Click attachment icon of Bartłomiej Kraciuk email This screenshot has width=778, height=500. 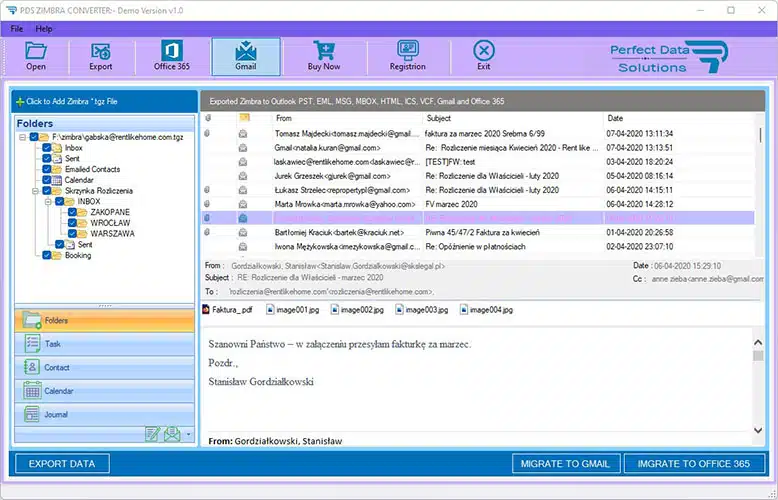207,232
